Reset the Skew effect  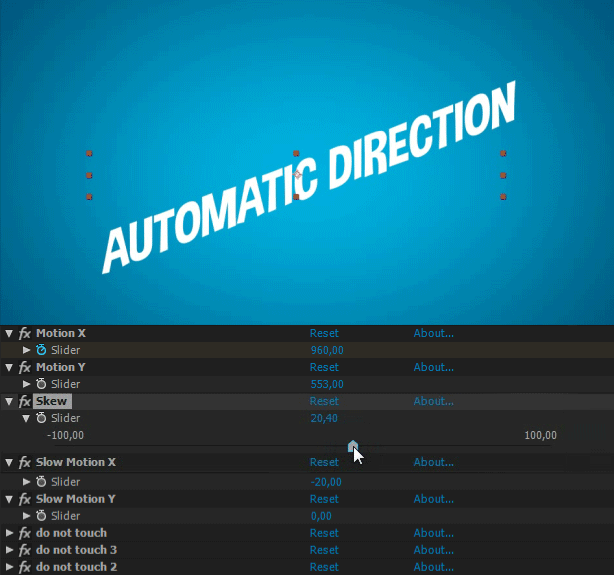pyautogui.click(x=324, y=401)
